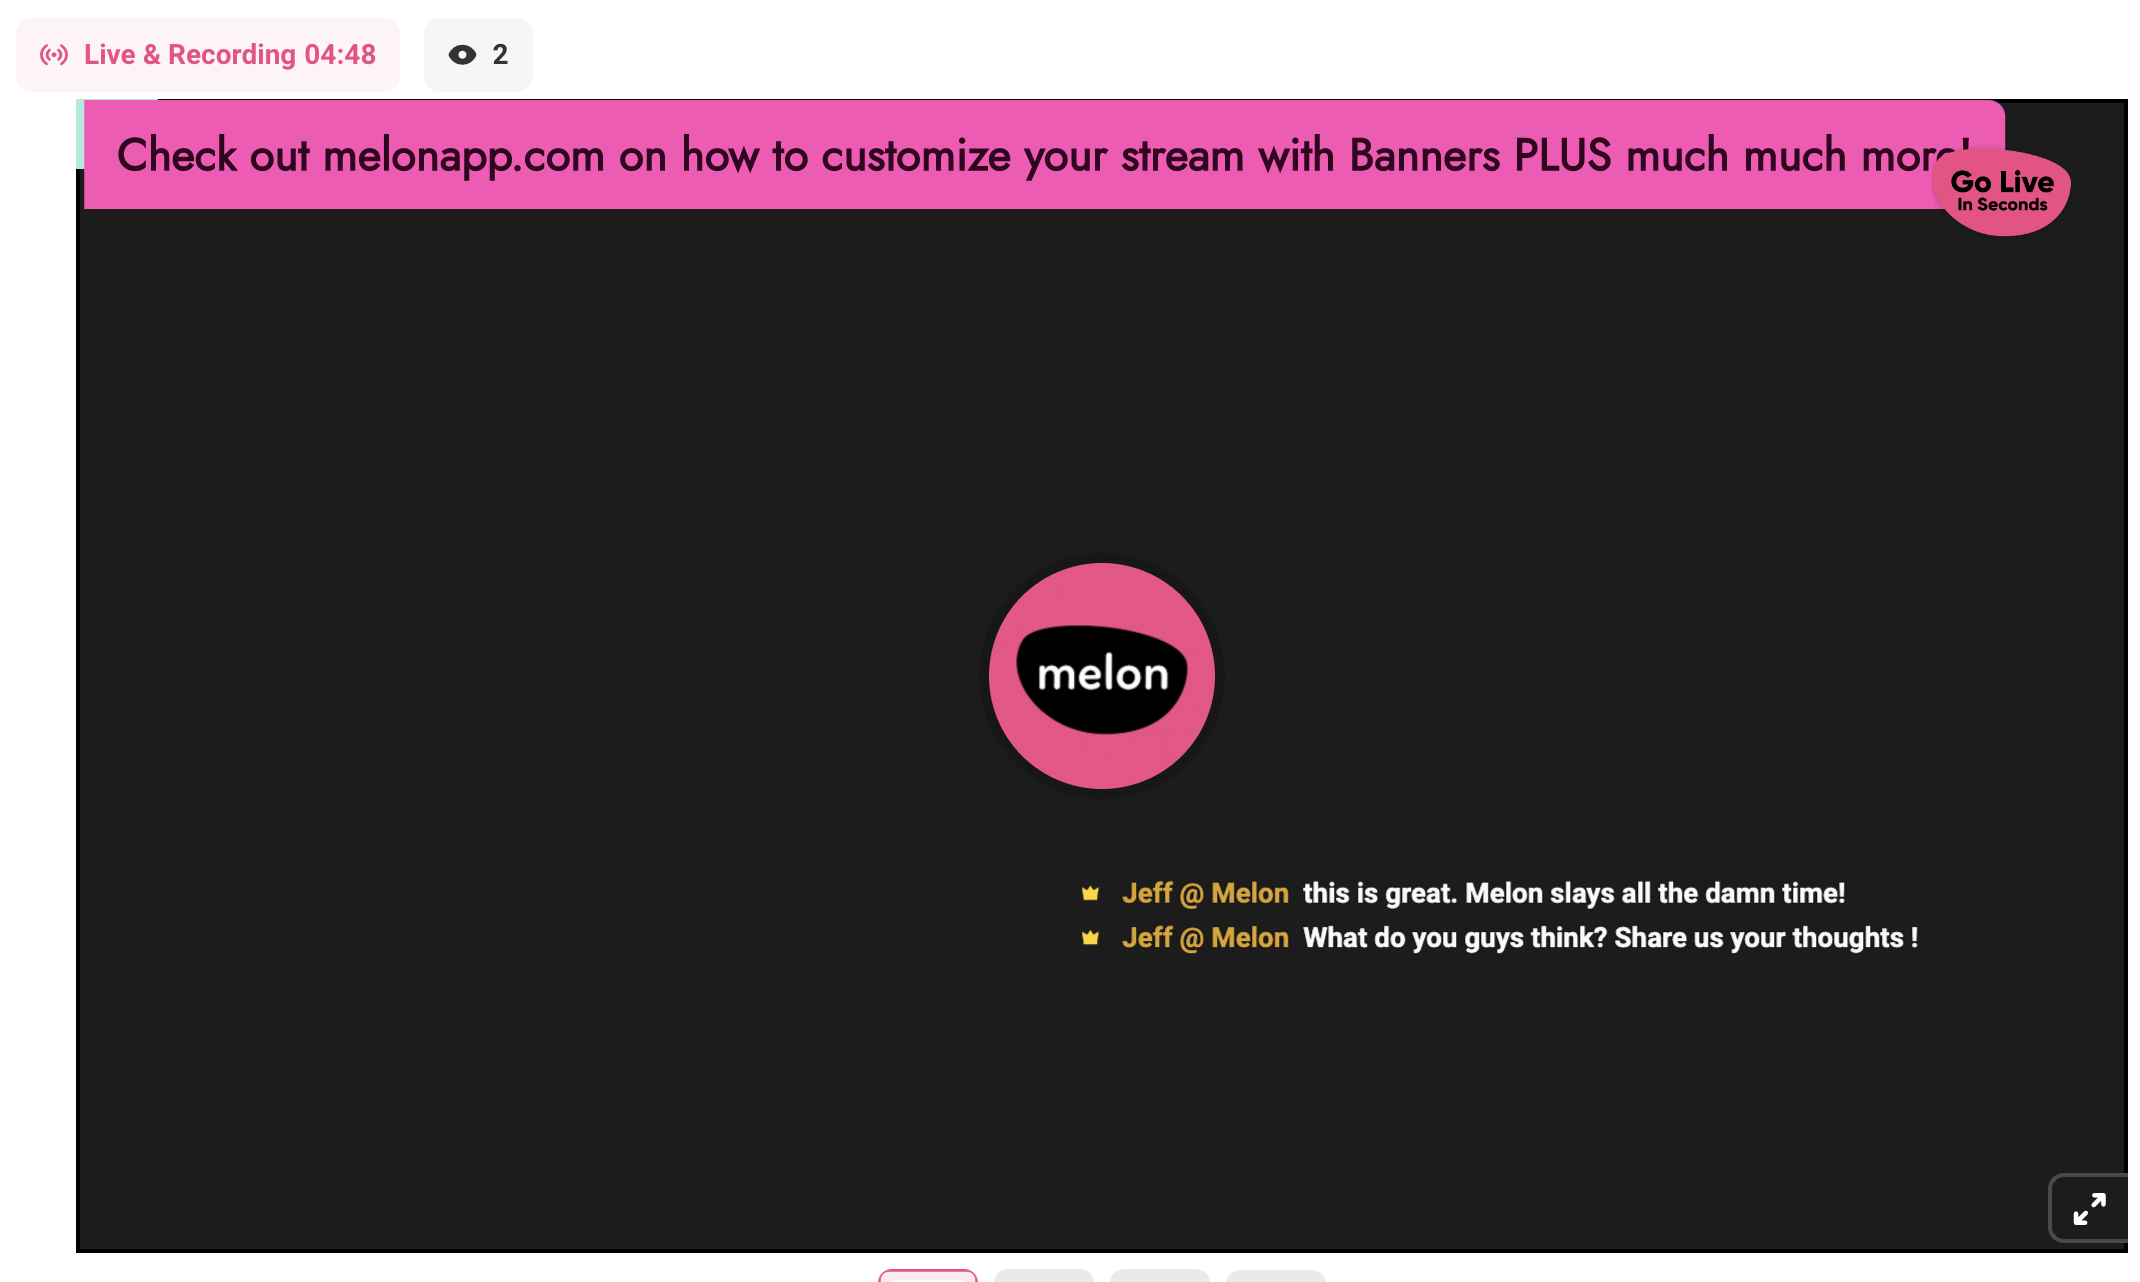Click crown icon beside second chat message
The width and height of the screenshot is (2140, 1282).
[1090, 938]
